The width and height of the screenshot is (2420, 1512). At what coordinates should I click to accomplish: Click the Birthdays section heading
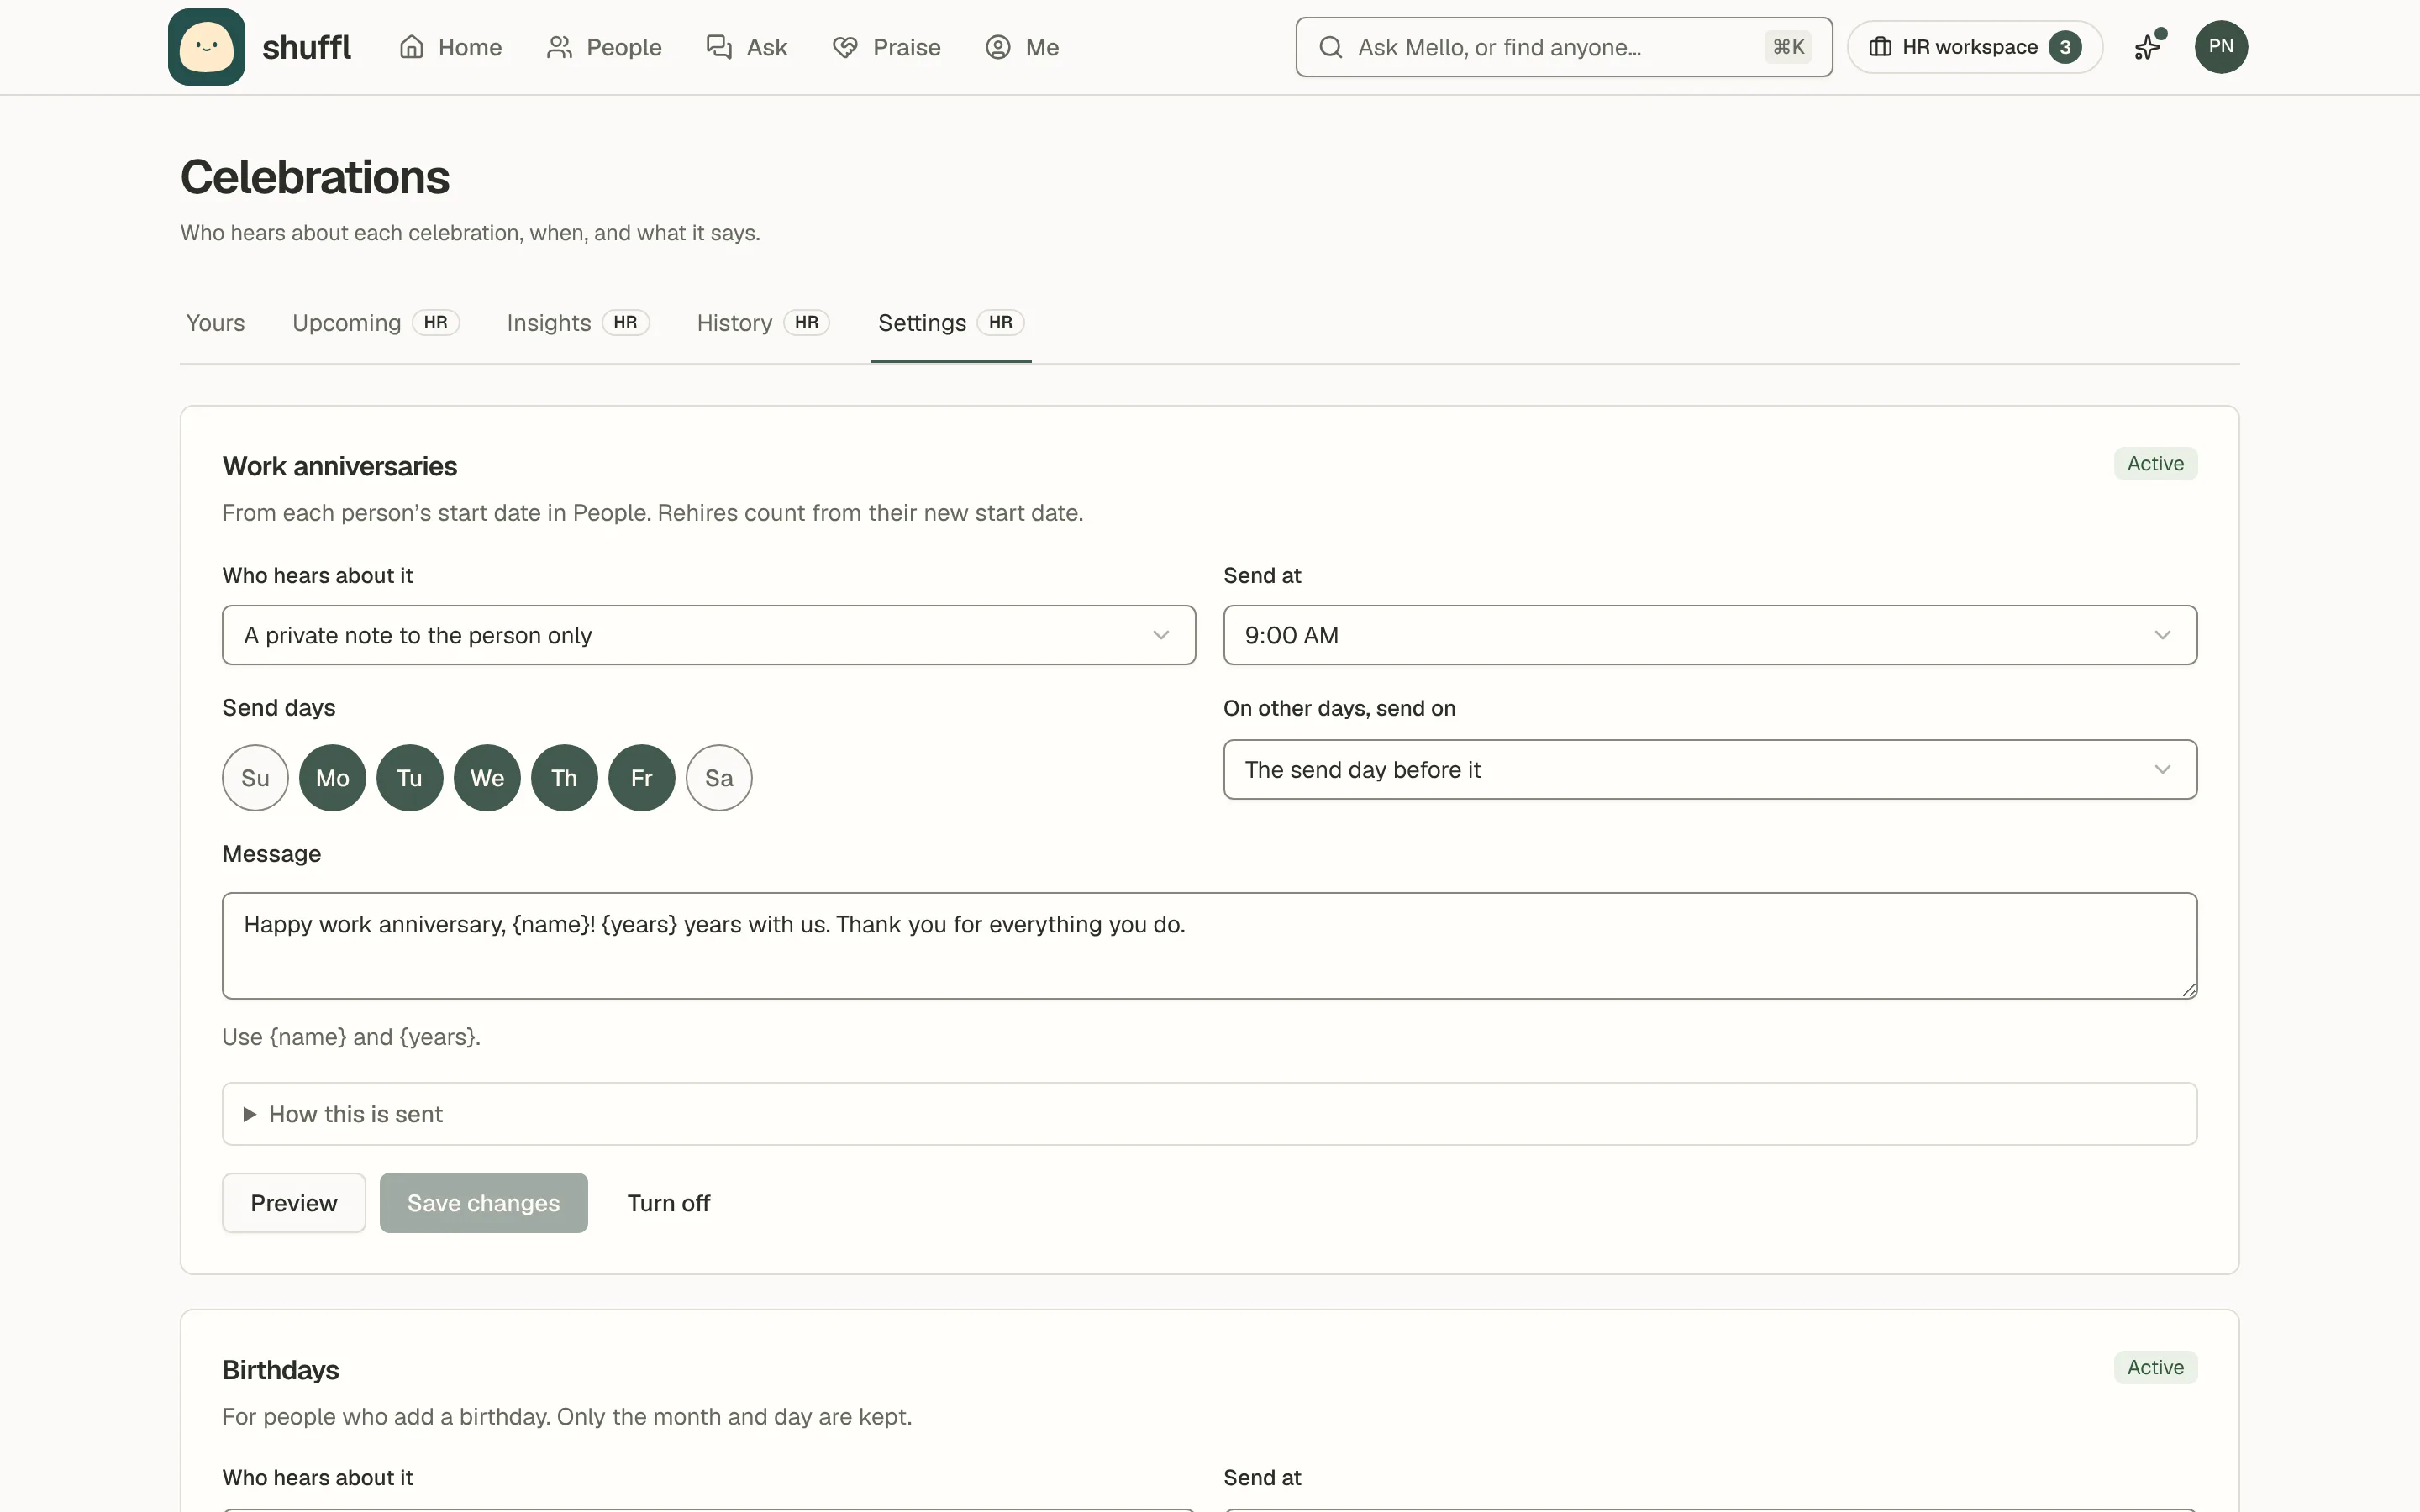280,1370
